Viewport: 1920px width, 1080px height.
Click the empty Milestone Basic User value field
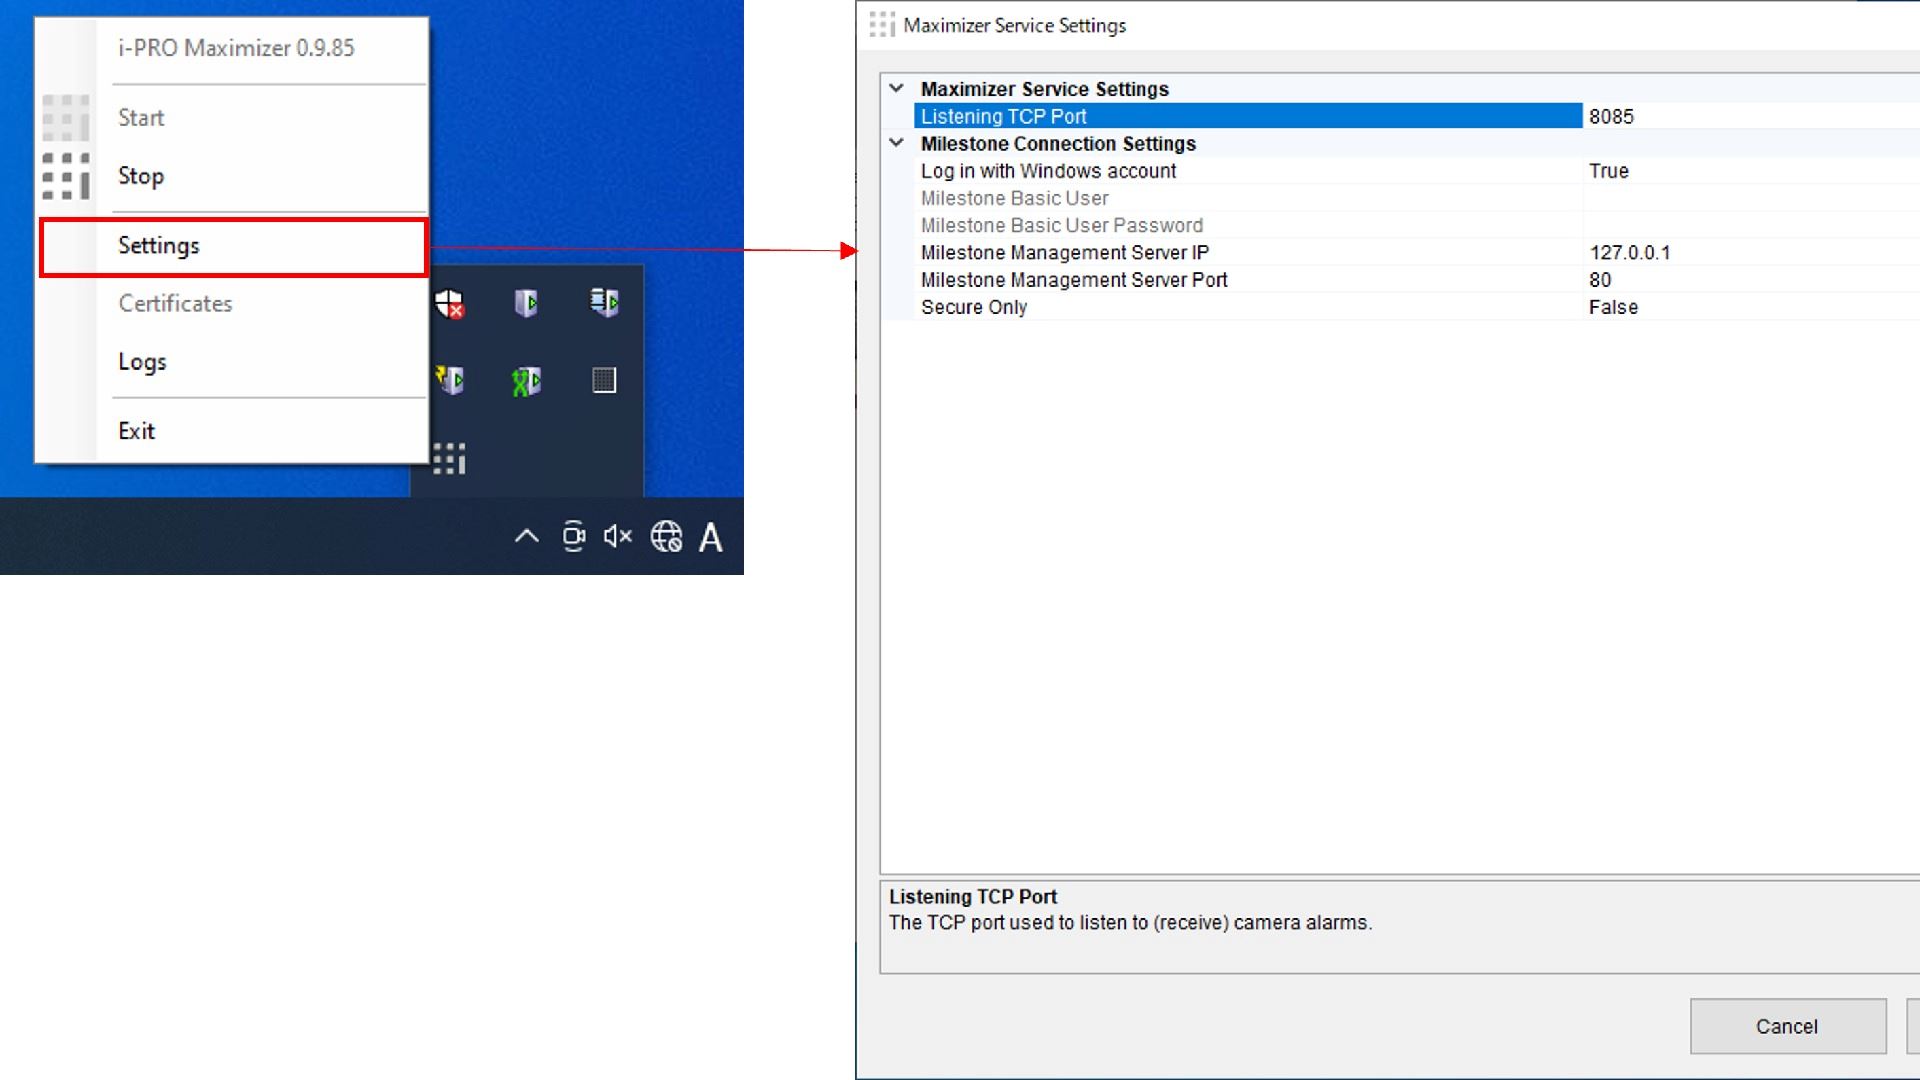(1751, 198)
